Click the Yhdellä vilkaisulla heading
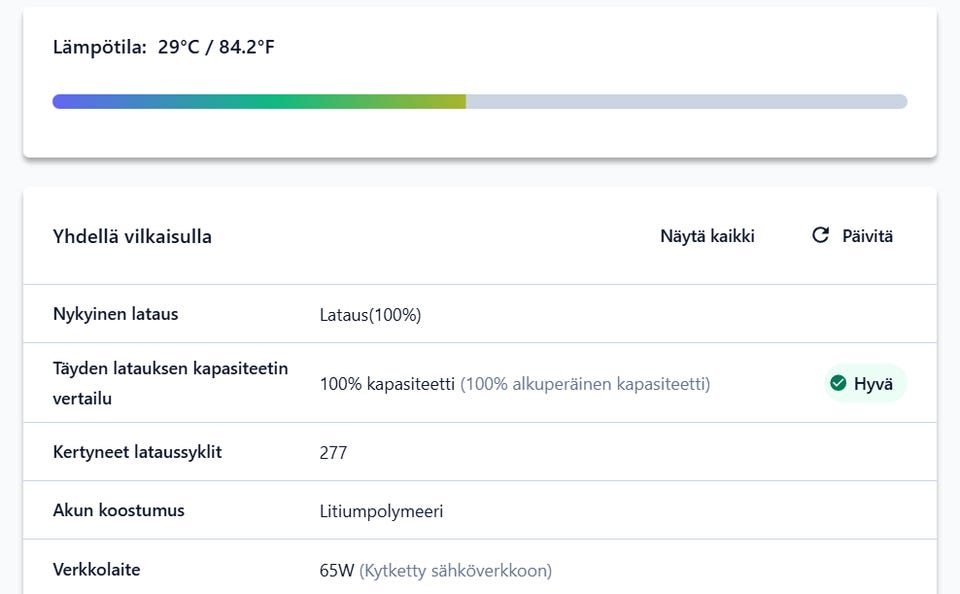 pyautogui.click(x=132, y=237)
